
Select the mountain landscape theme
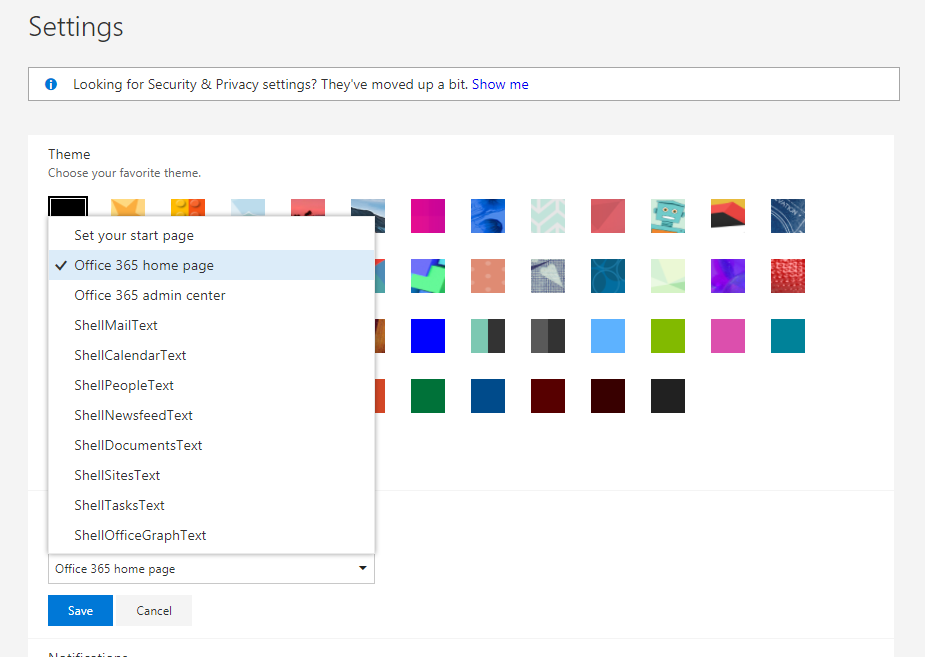click(x=368, y=216)
